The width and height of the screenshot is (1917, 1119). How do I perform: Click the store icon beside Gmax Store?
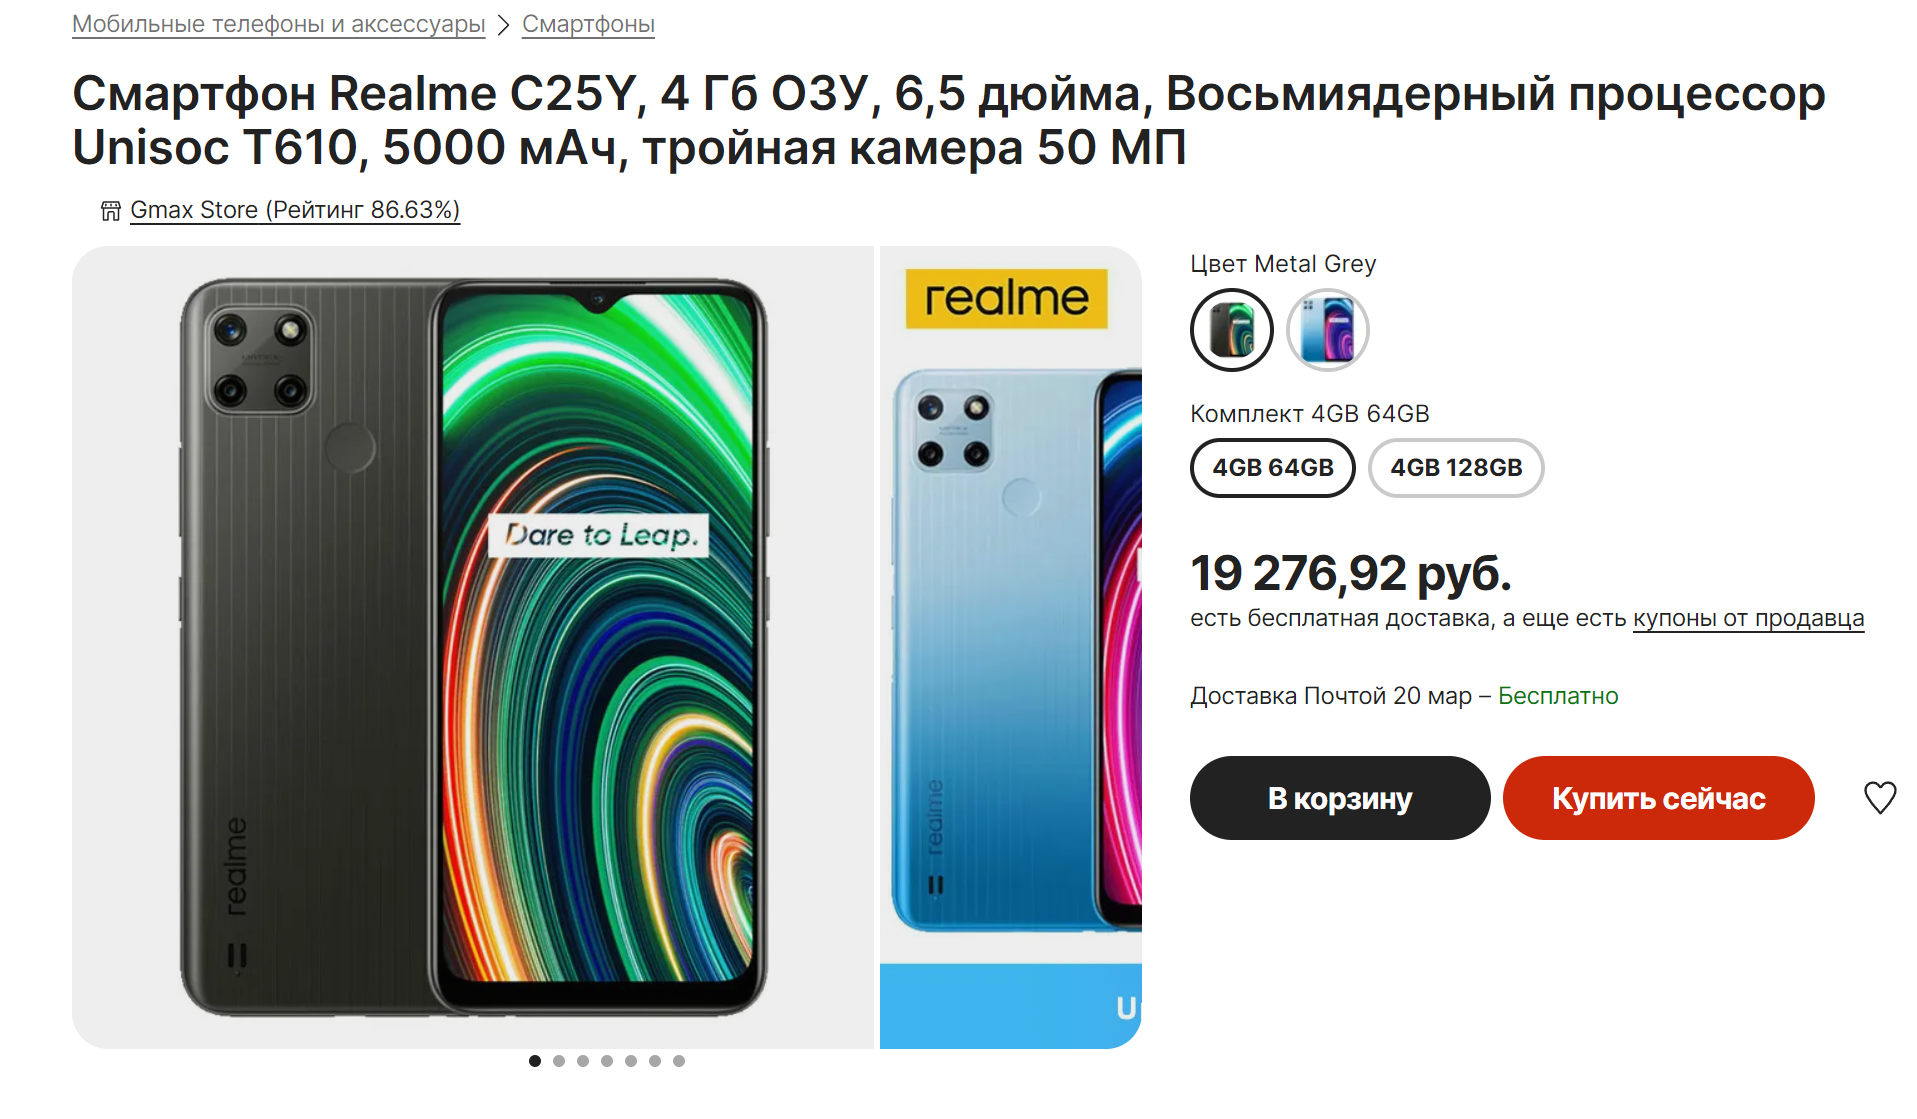click(x=111, y=210)
